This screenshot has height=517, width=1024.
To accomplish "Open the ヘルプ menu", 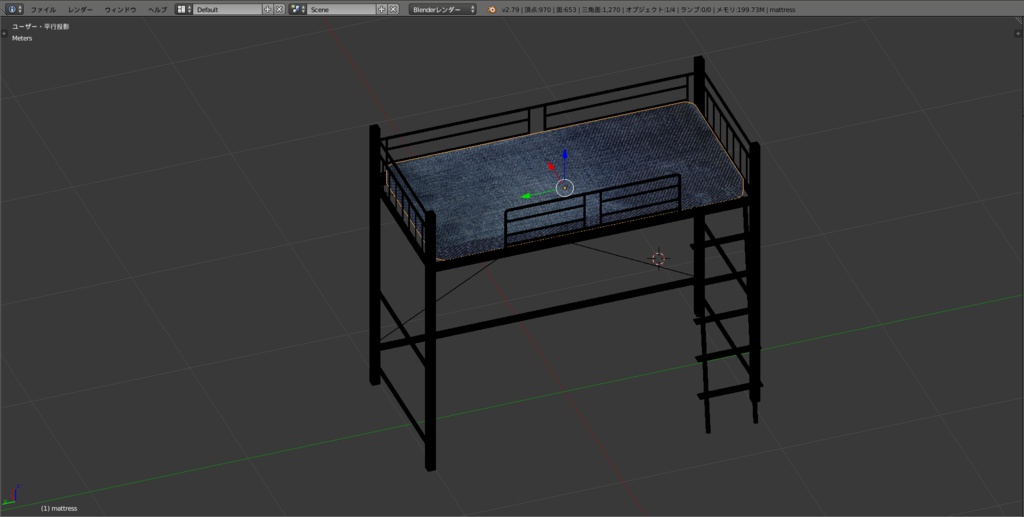I will (157, 10).
